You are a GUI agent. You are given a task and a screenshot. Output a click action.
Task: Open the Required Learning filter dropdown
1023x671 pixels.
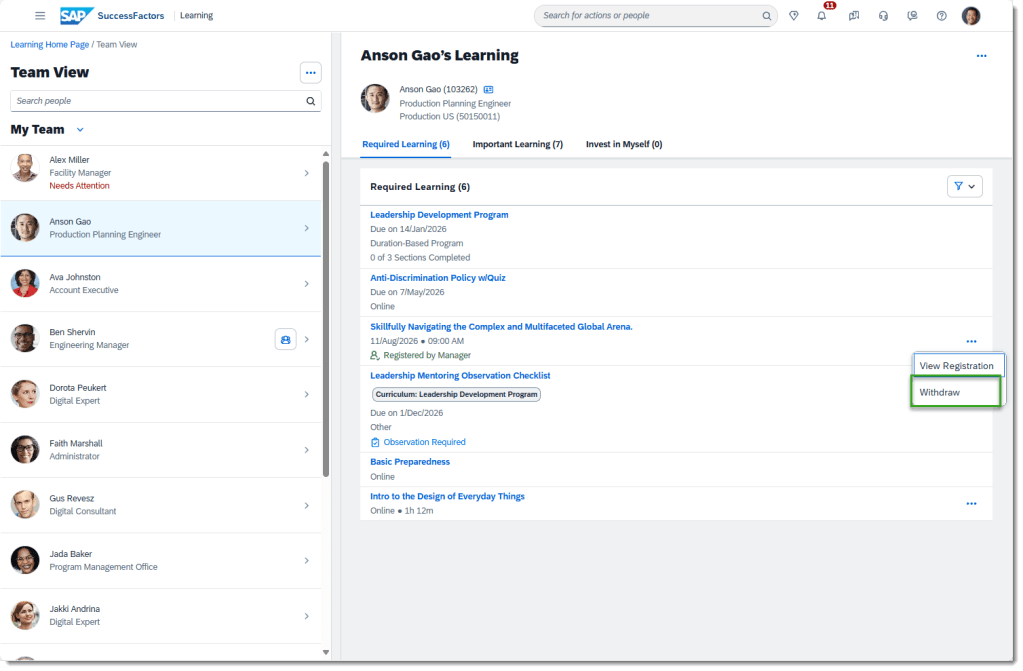click(964, 186)
